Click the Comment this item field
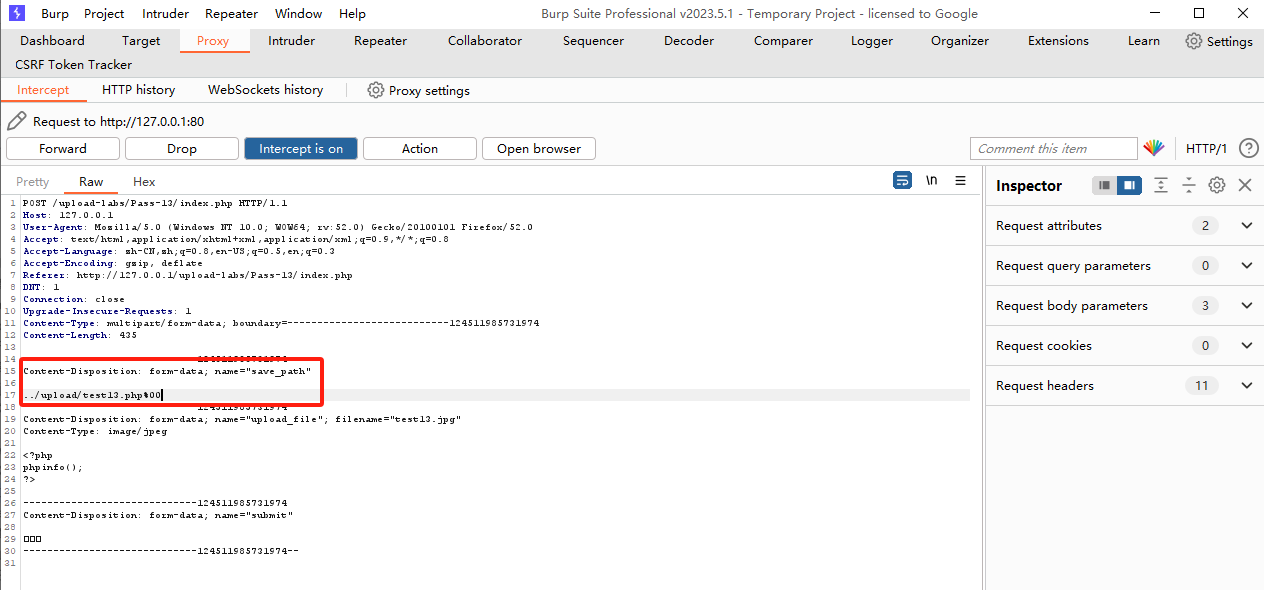The image size is (1264, 590). [1054, 148]
